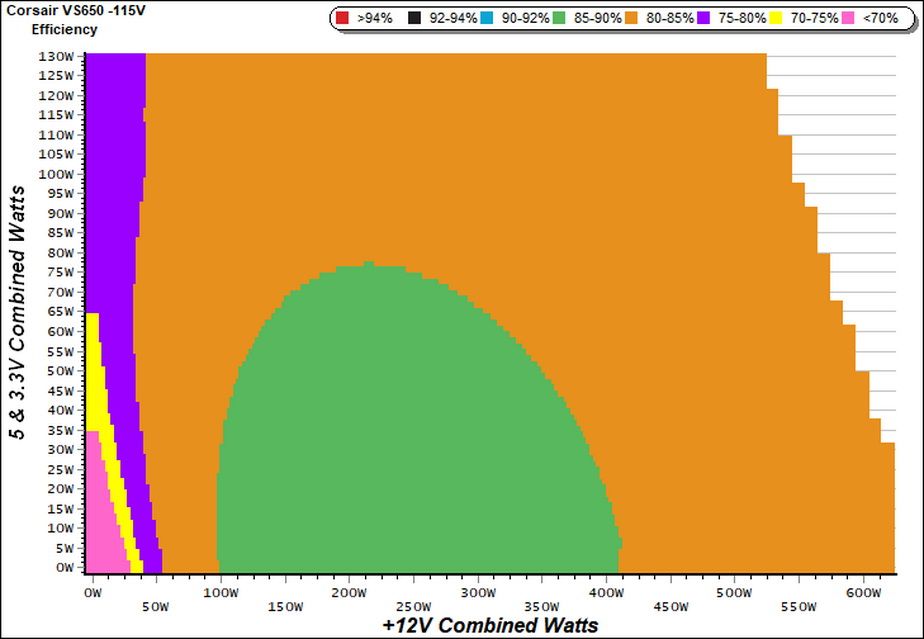924x639 pixels.
Task: Click the Efficiency subtitle text
Action: point(65,29)
